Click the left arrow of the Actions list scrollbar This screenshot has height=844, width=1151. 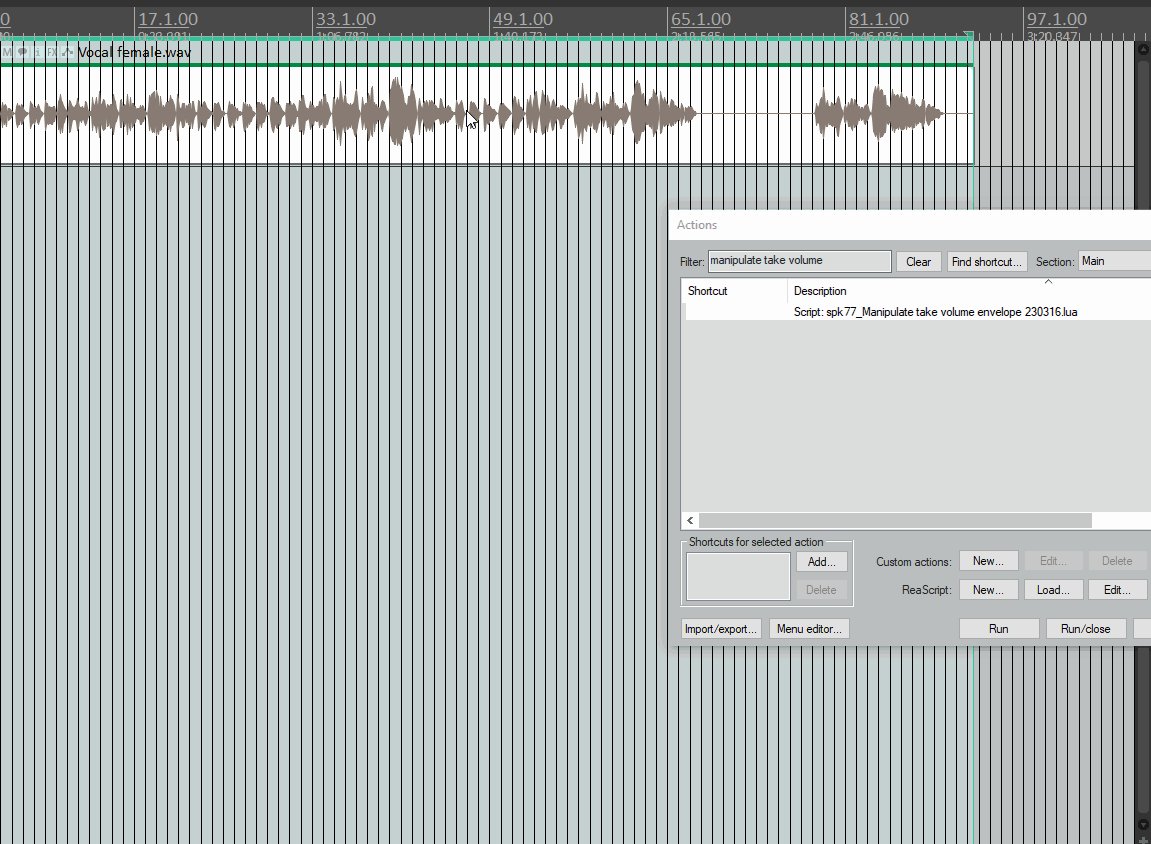690,520
